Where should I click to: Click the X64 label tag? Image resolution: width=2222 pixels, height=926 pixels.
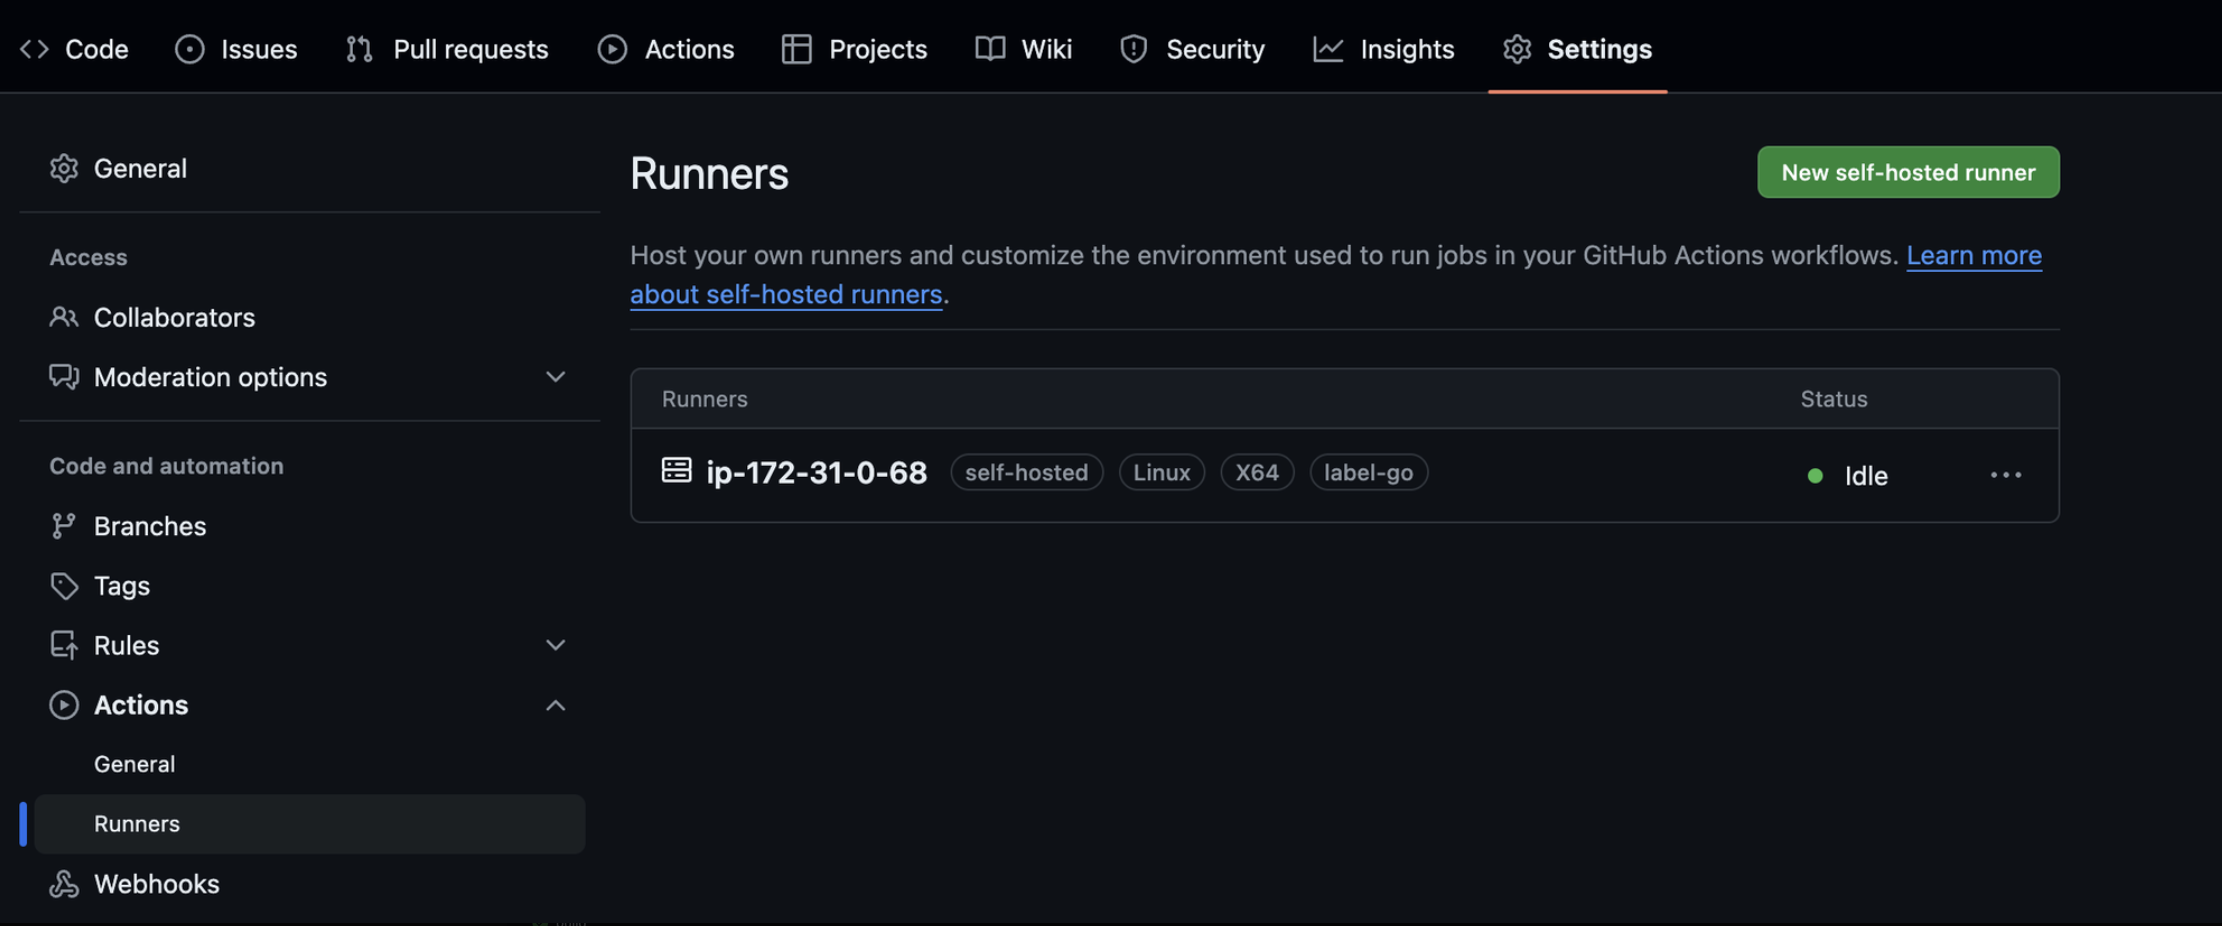tap(1257, 472)
